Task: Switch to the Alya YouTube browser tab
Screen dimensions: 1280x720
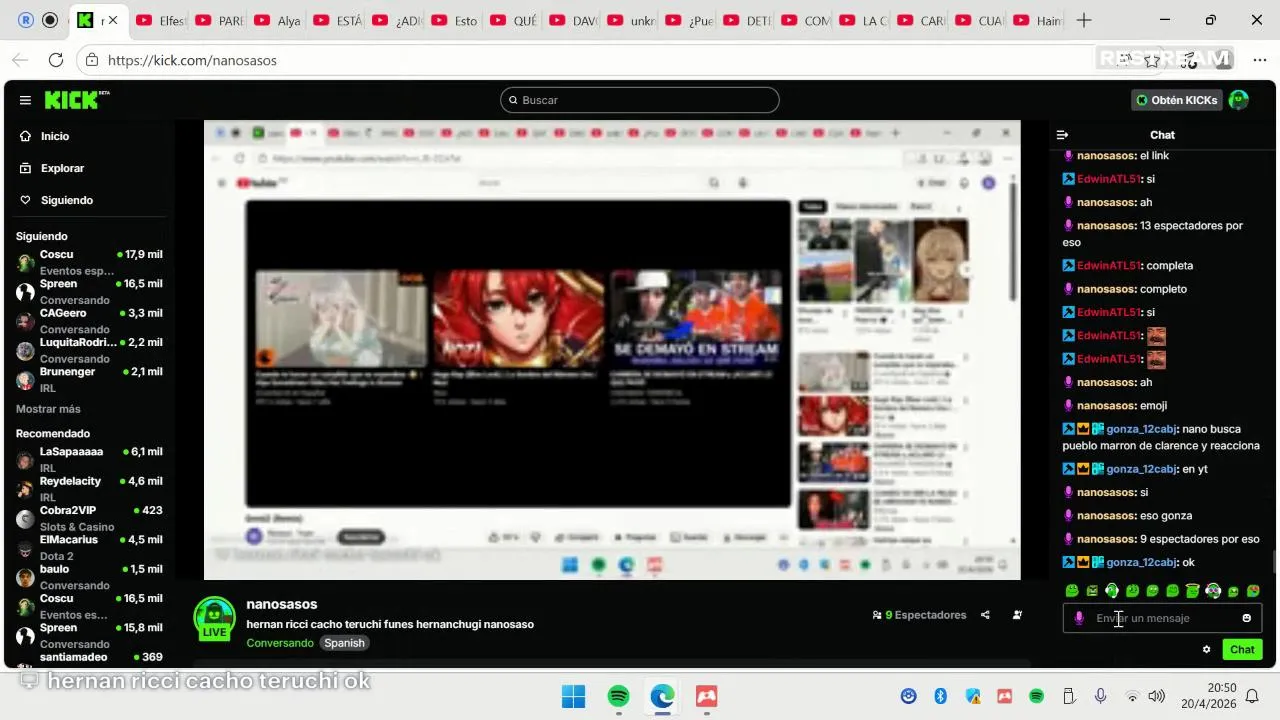Action: 277,20
